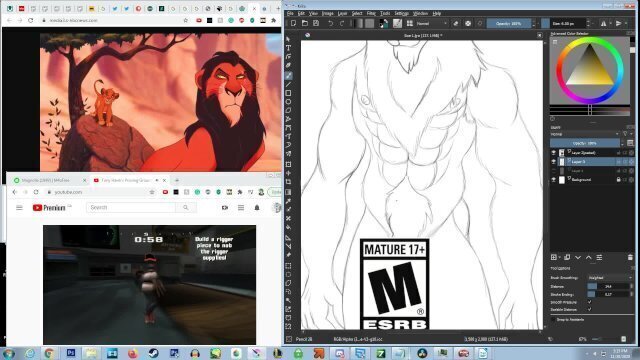The image size is (640, 360).
Task: Move layer up with the up arrow icon
Action: pos(589,258)
